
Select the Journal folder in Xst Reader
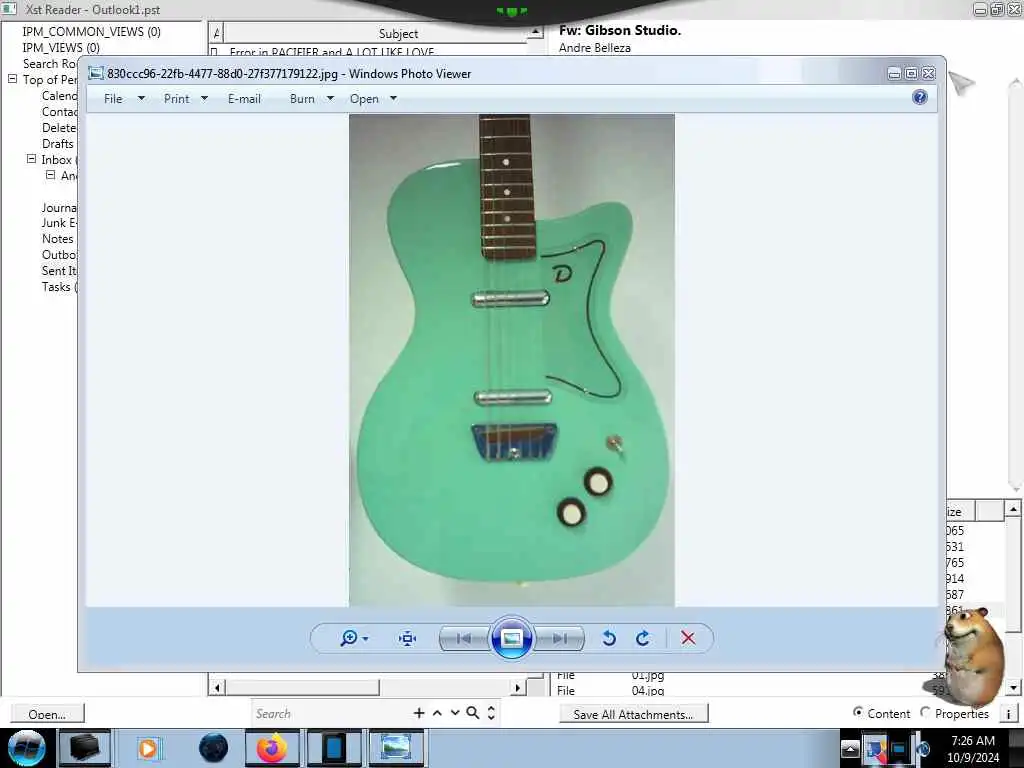coord(59,208)
